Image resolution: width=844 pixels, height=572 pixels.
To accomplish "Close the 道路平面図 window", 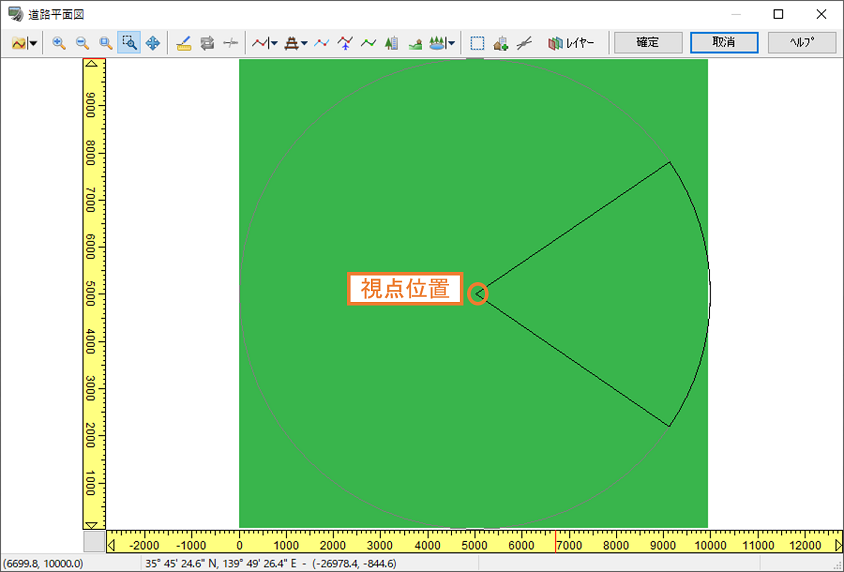I will [x=821, y=14].
